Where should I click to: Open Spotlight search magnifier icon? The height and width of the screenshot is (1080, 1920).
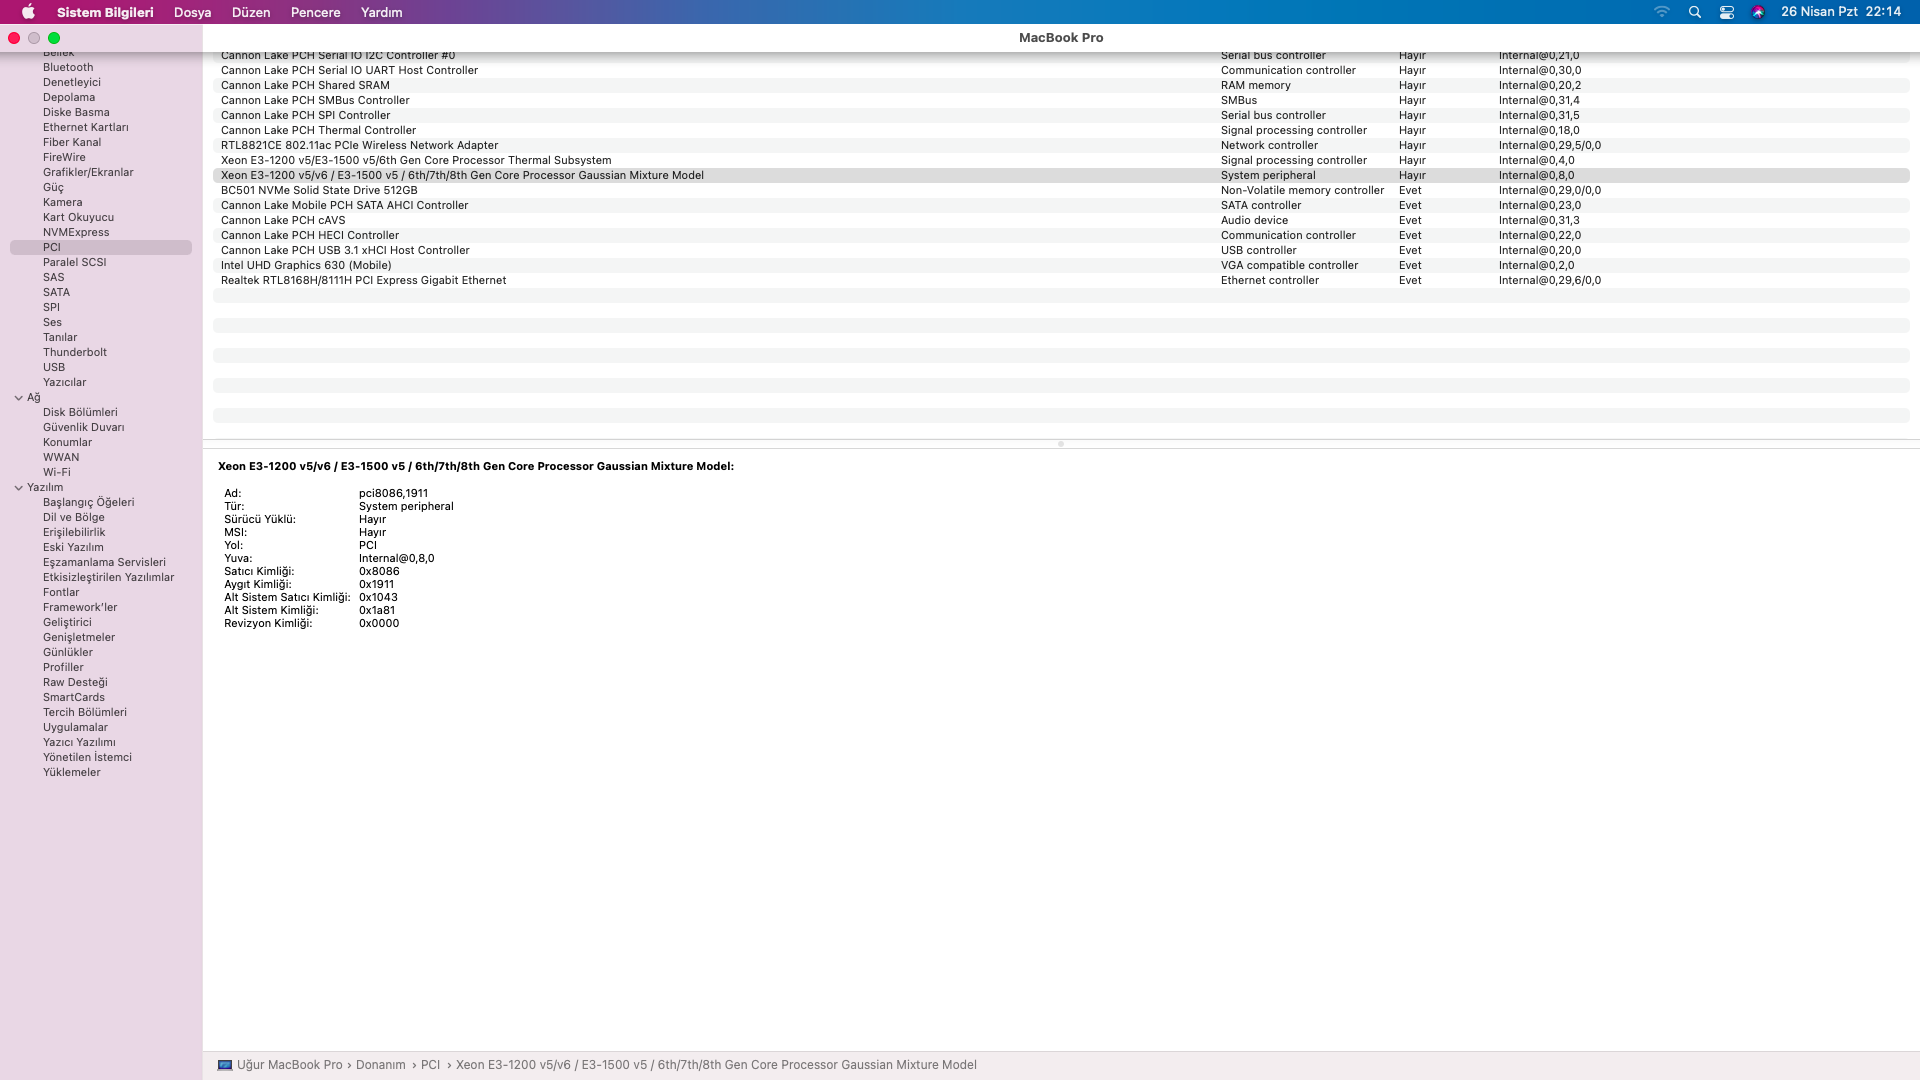[1695, 12]
